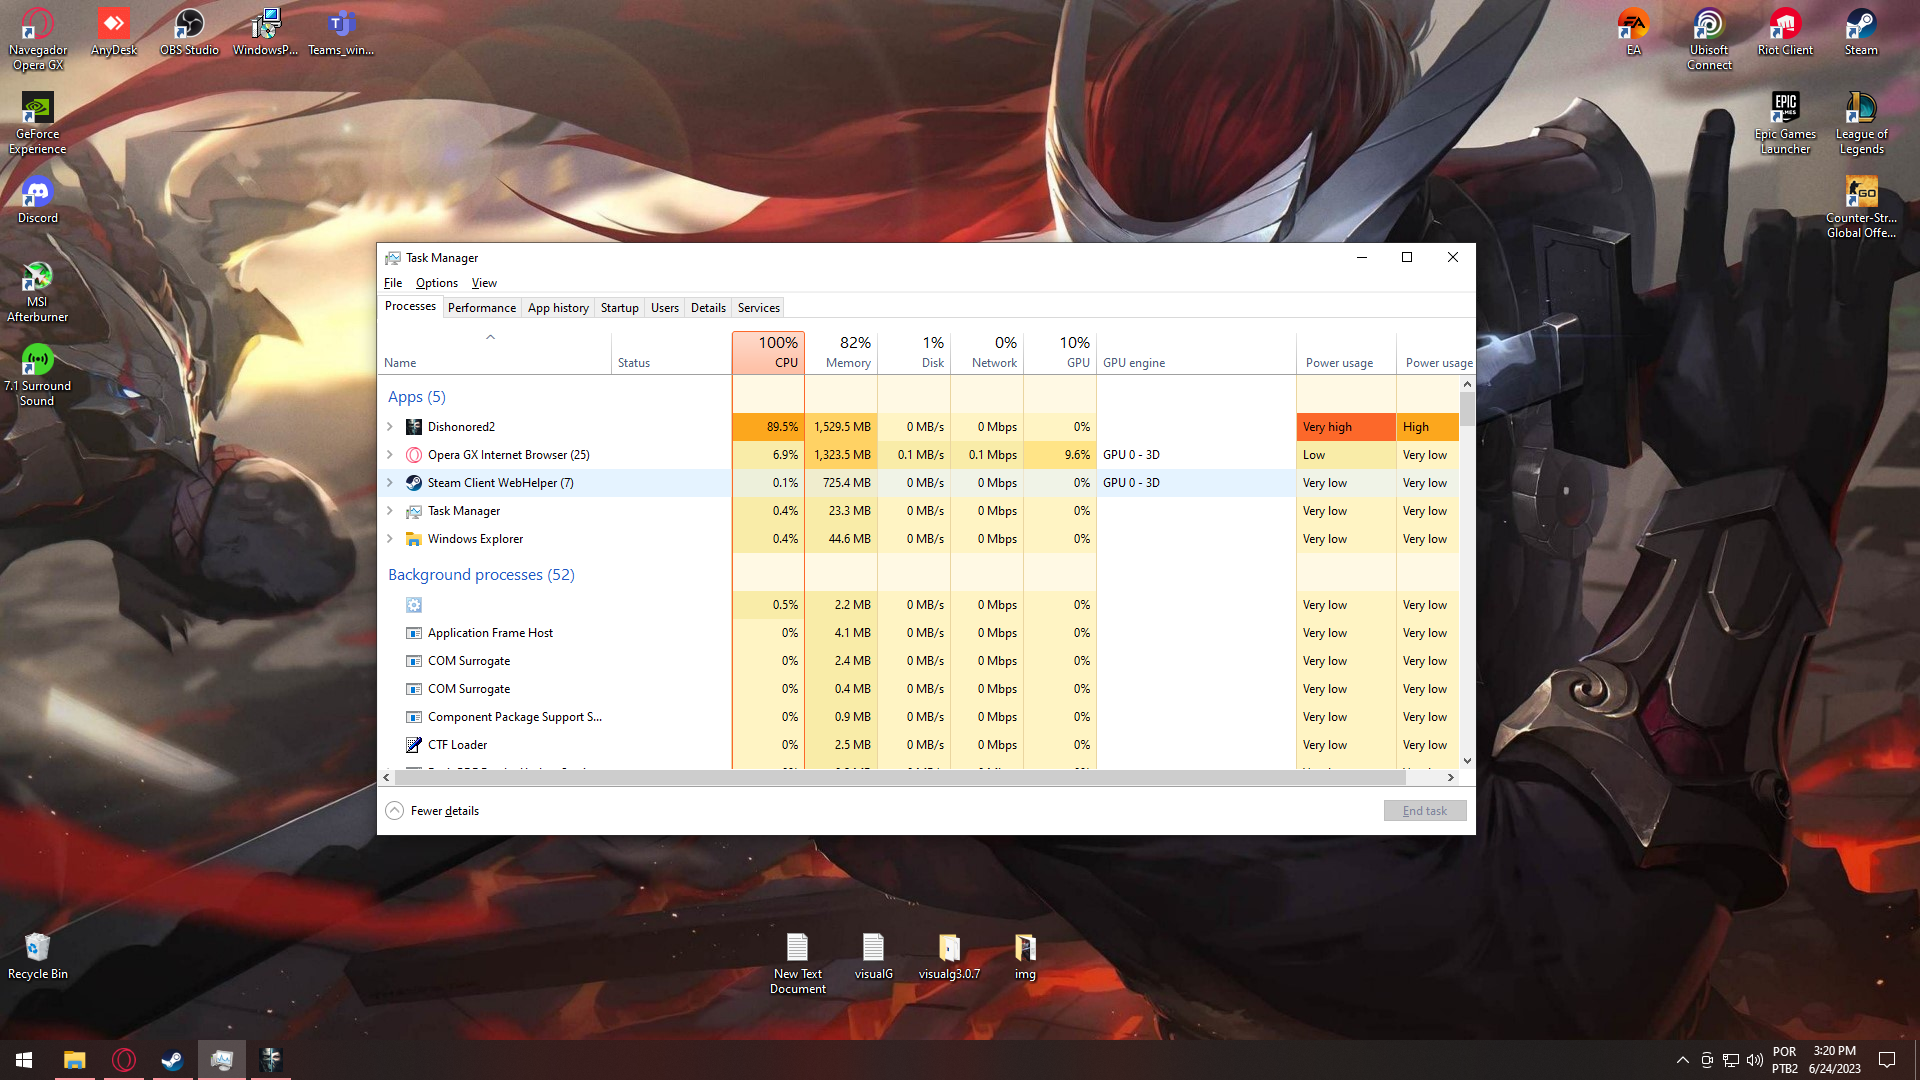
Task: Switch to the Services tab
Action: point(759,308)
